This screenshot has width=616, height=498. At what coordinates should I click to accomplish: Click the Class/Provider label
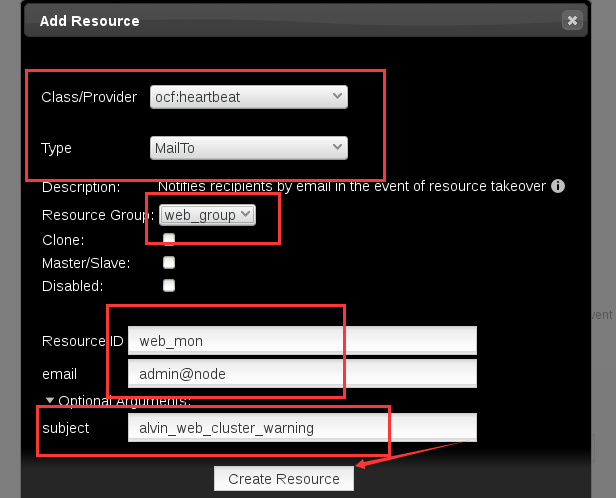click(89, 97)
